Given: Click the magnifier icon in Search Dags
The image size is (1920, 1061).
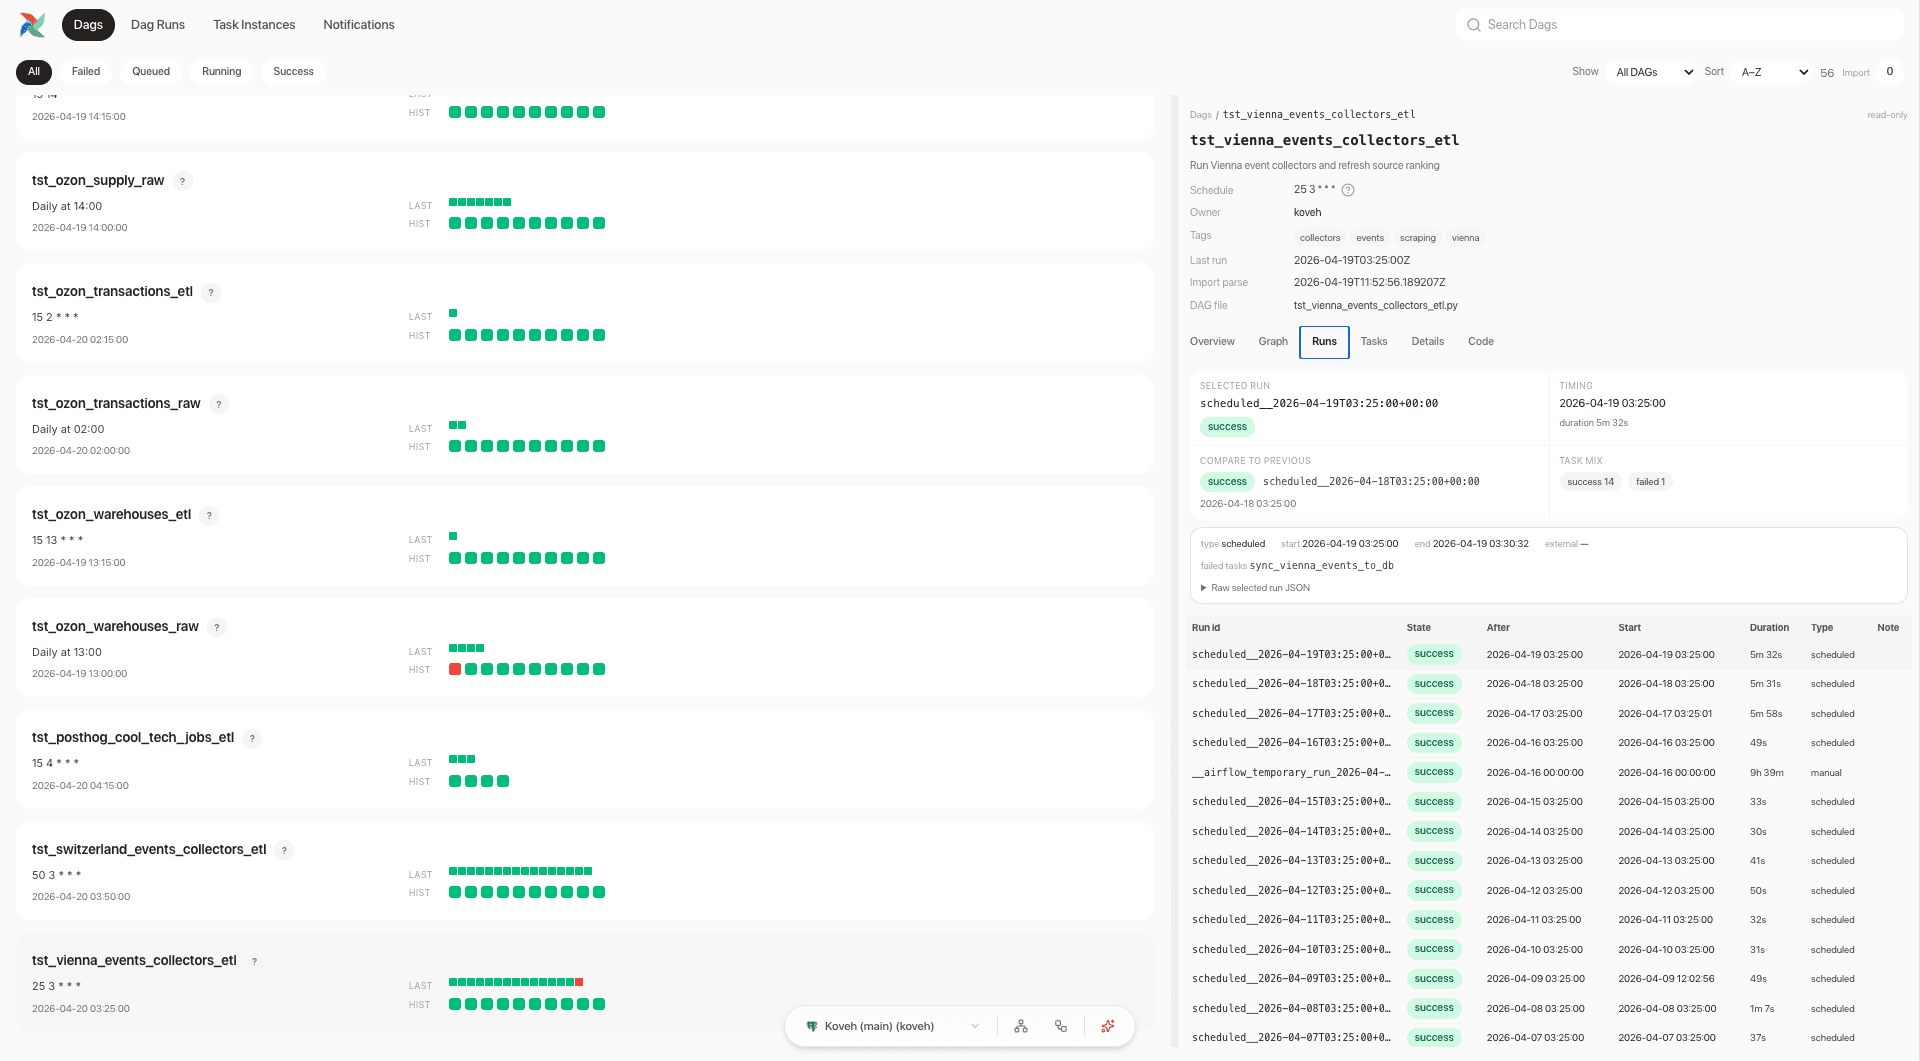Looking at the screenshot, I should tap(1473, 25).
